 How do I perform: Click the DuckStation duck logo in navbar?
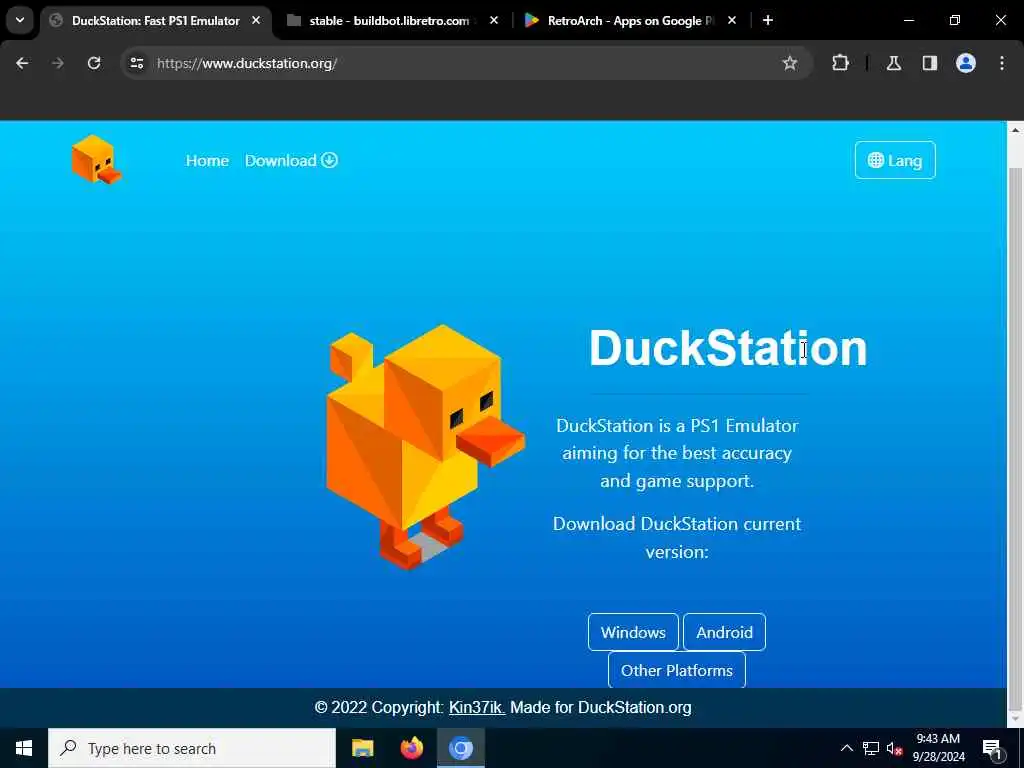96,159
